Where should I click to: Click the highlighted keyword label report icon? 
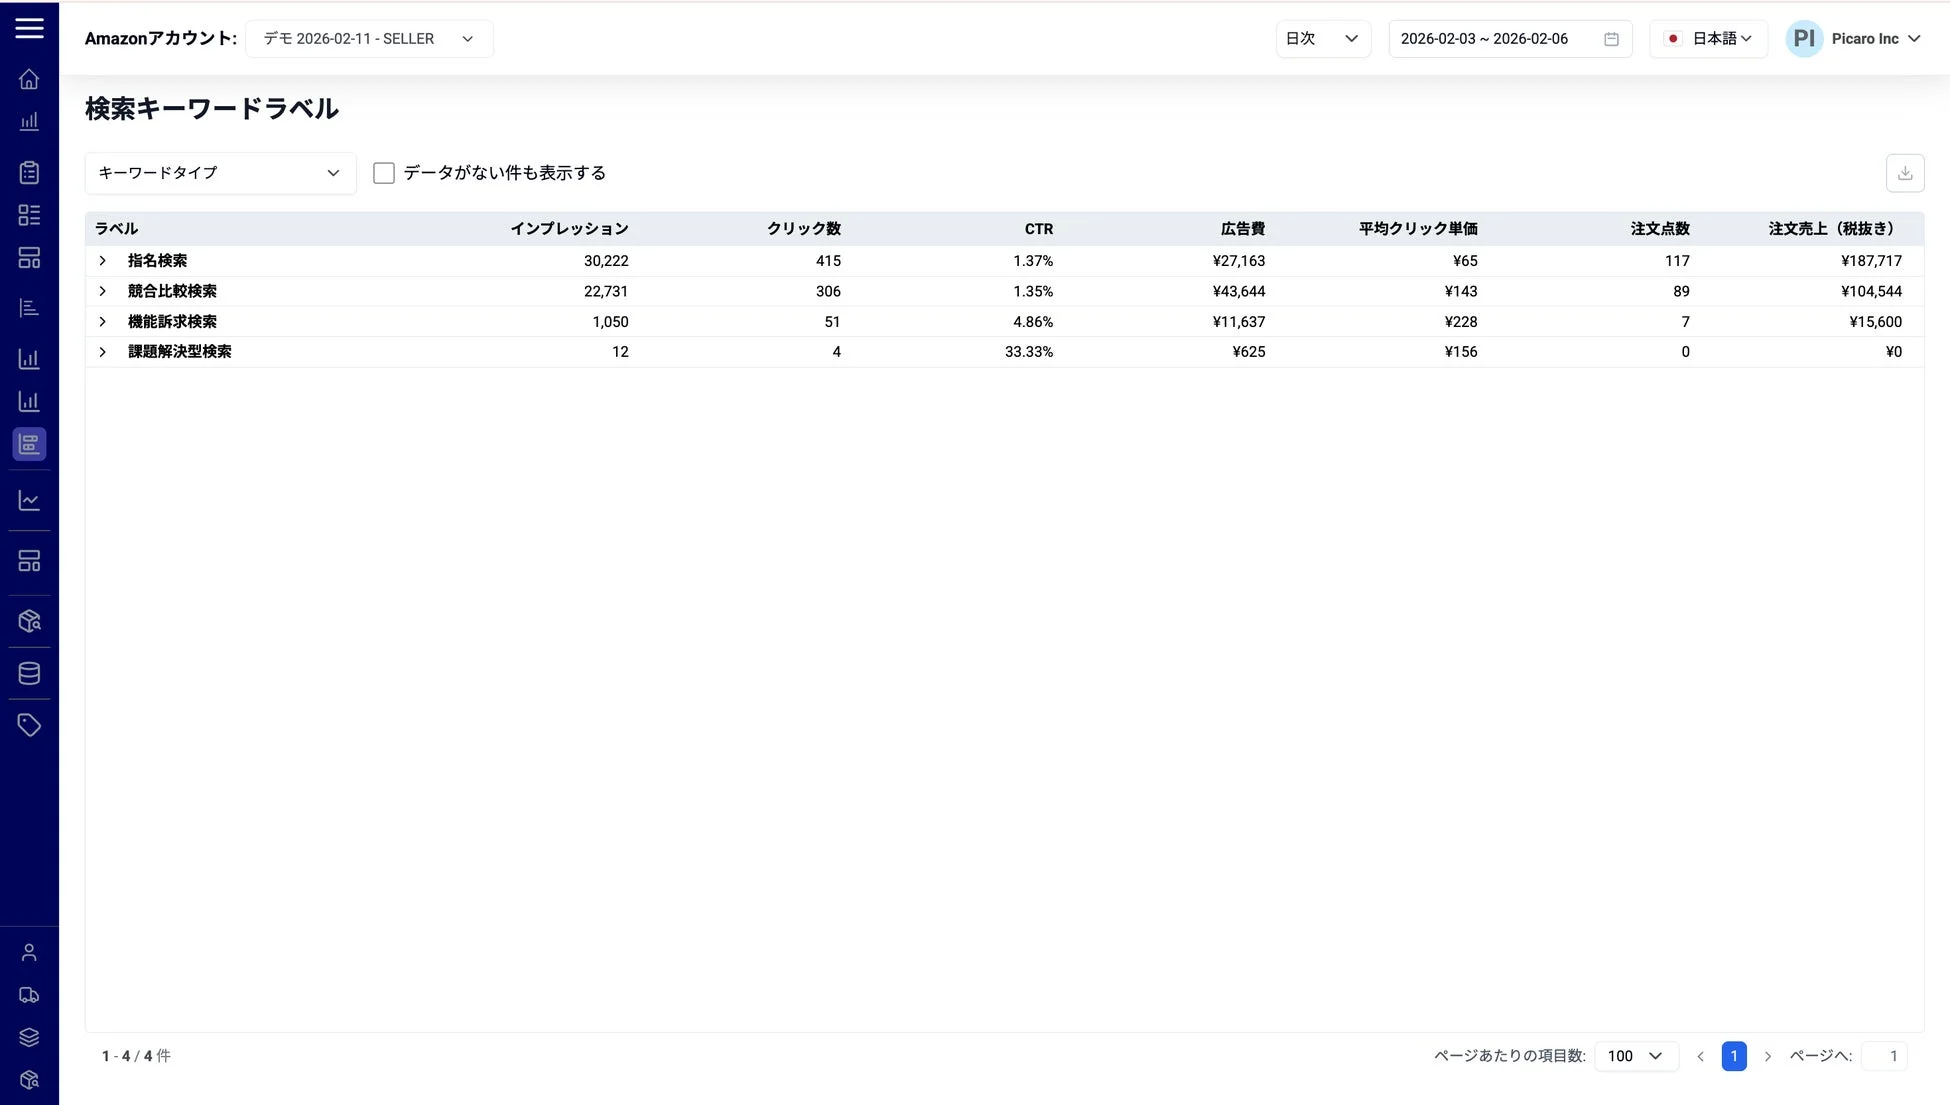click(x=29, y=444)
